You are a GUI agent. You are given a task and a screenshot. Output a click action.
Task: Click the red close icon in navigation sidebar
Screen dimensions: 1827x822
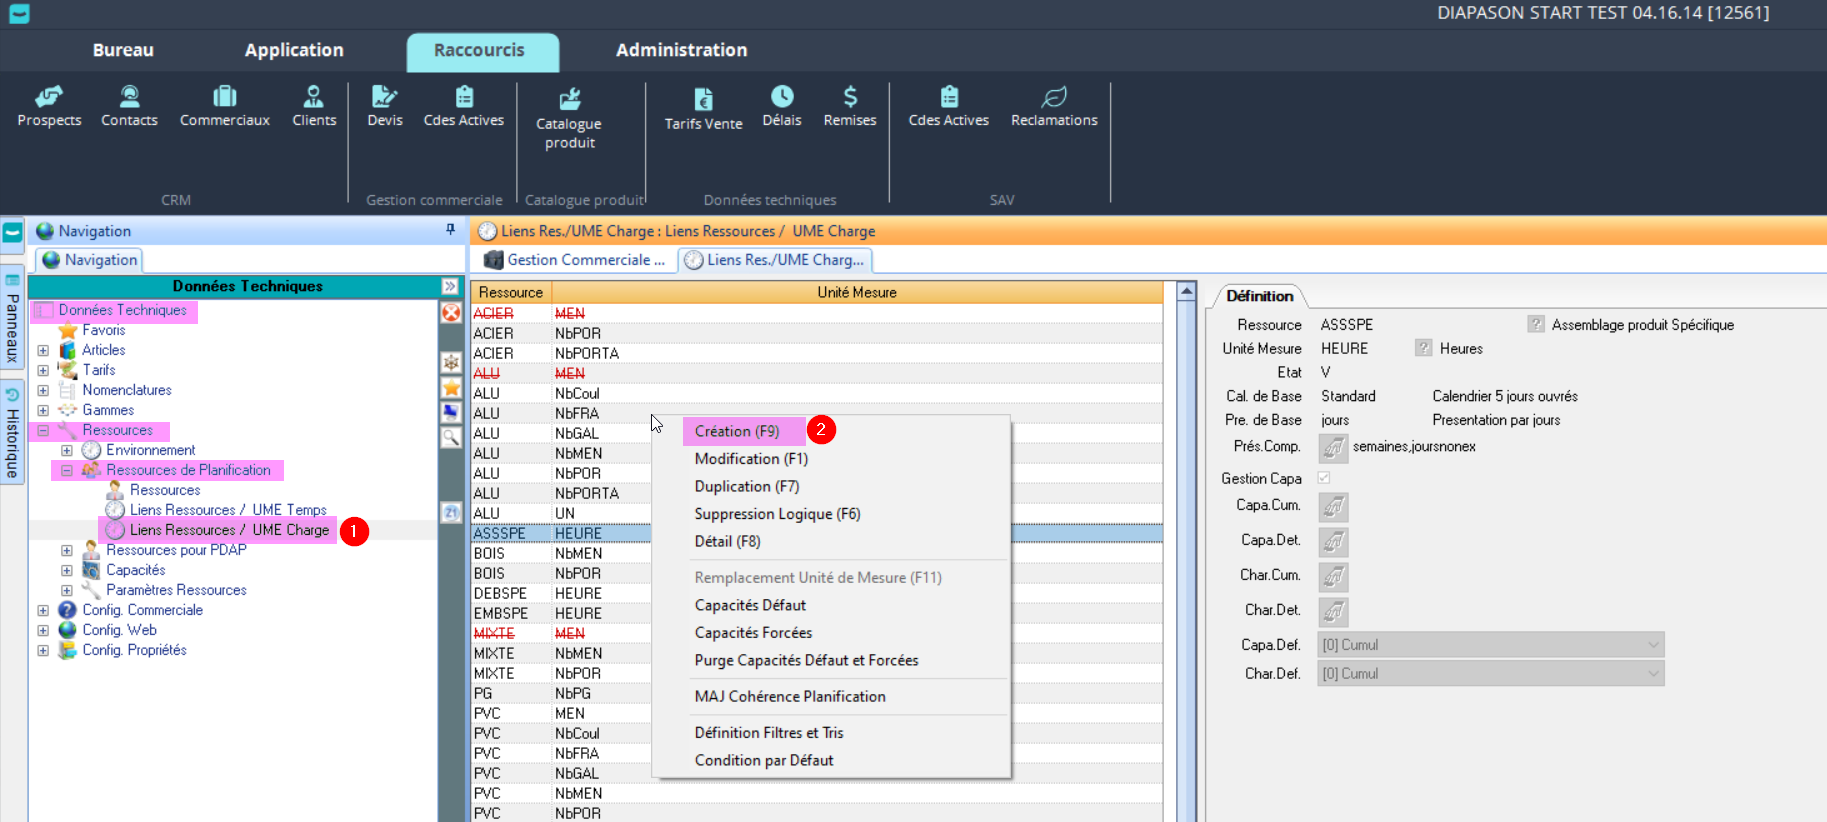[x=451, y=313]
